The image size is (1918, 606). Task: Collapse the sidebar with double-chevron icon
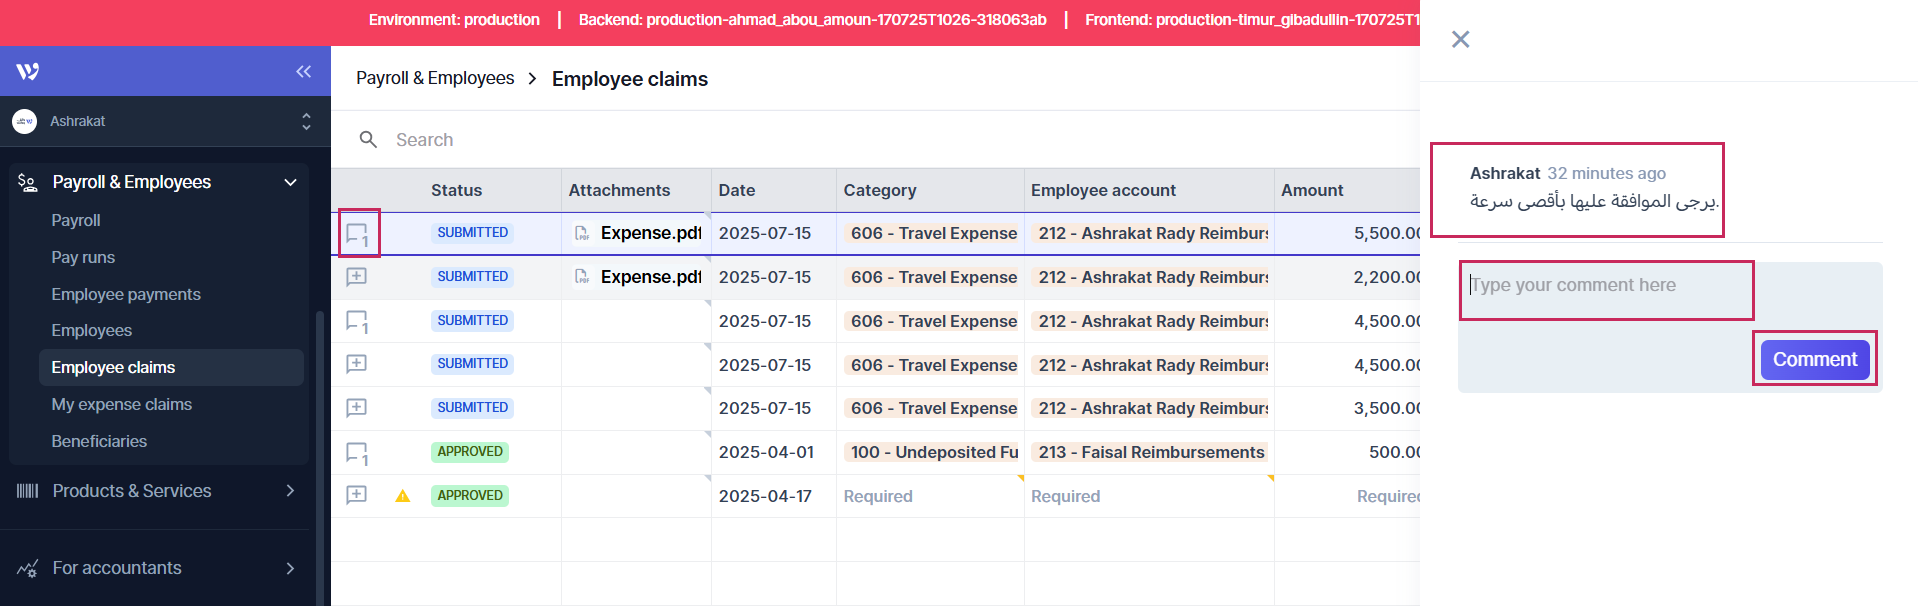(303, 71)
